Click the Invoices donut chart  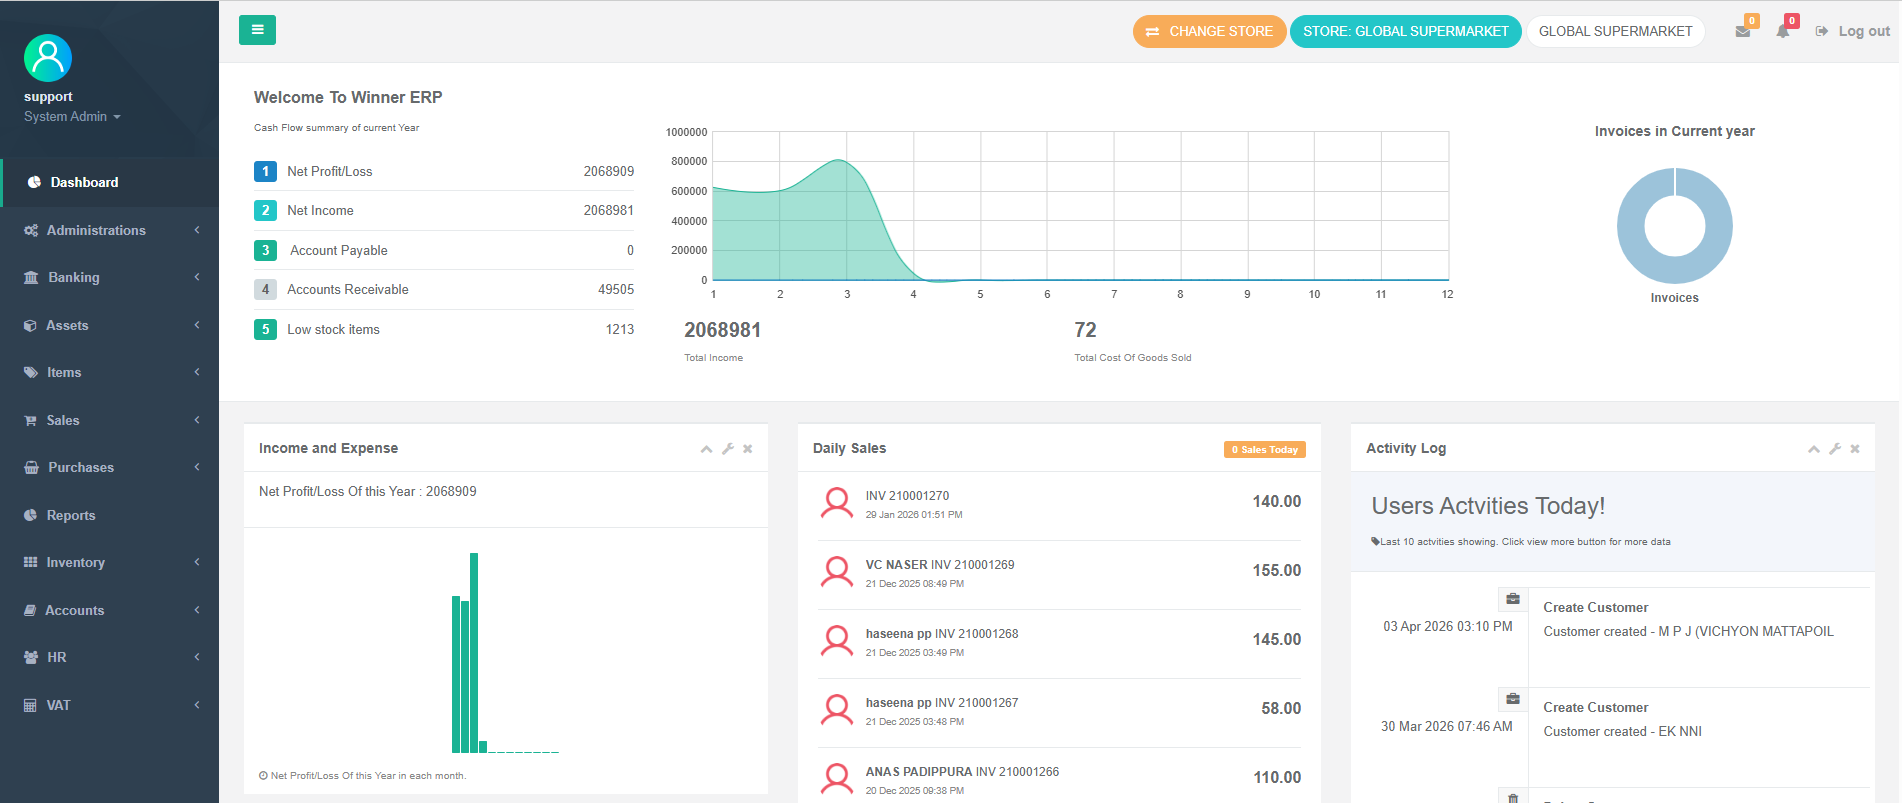click(x=1674, y=226)
